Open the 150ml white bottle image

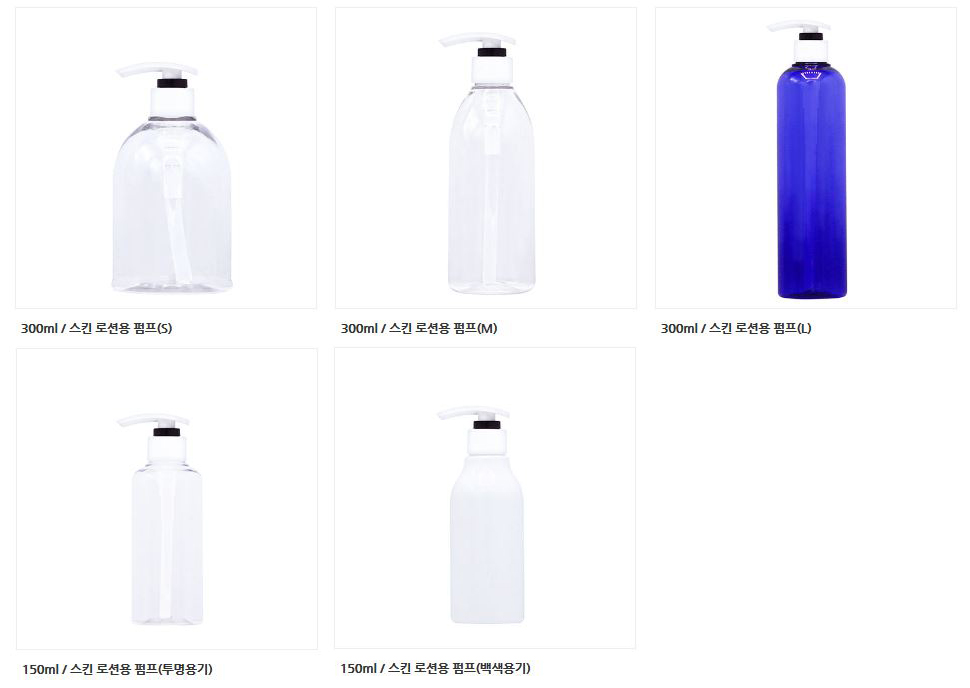[x=485, y=498]
